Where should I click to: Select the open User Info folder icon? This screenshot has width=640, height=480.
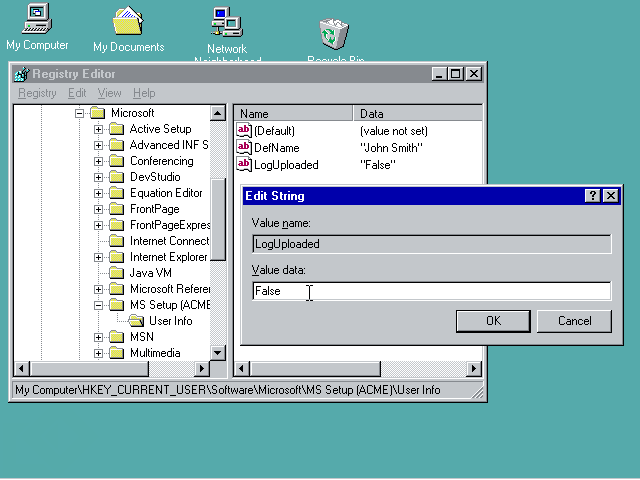click(x=136, y=321)
